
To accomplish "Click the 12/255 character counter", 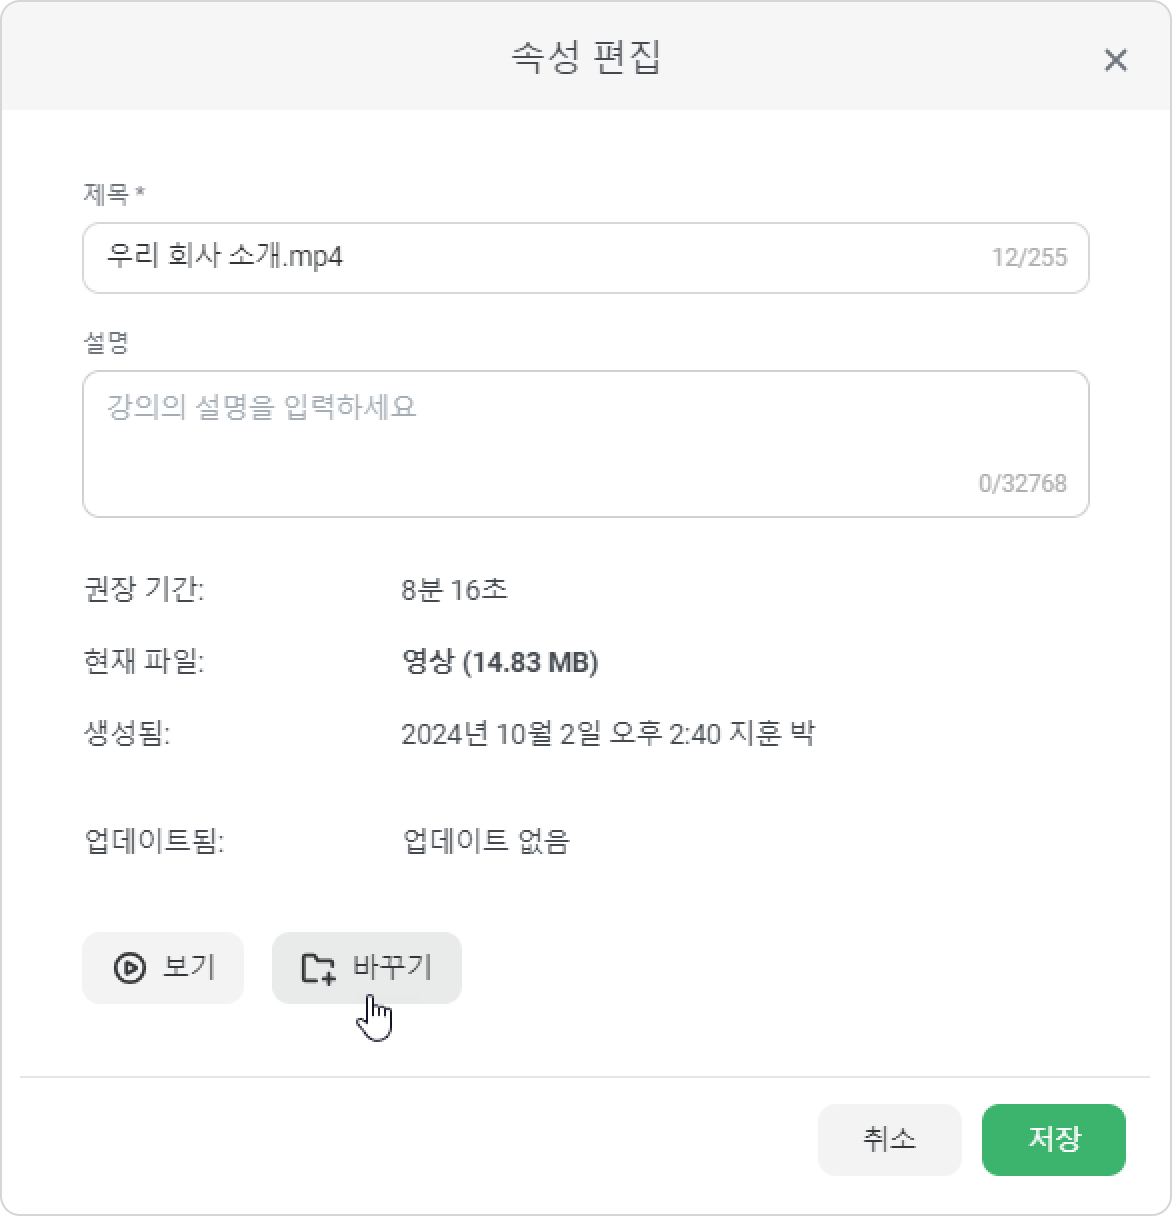I will point(1029,257).
